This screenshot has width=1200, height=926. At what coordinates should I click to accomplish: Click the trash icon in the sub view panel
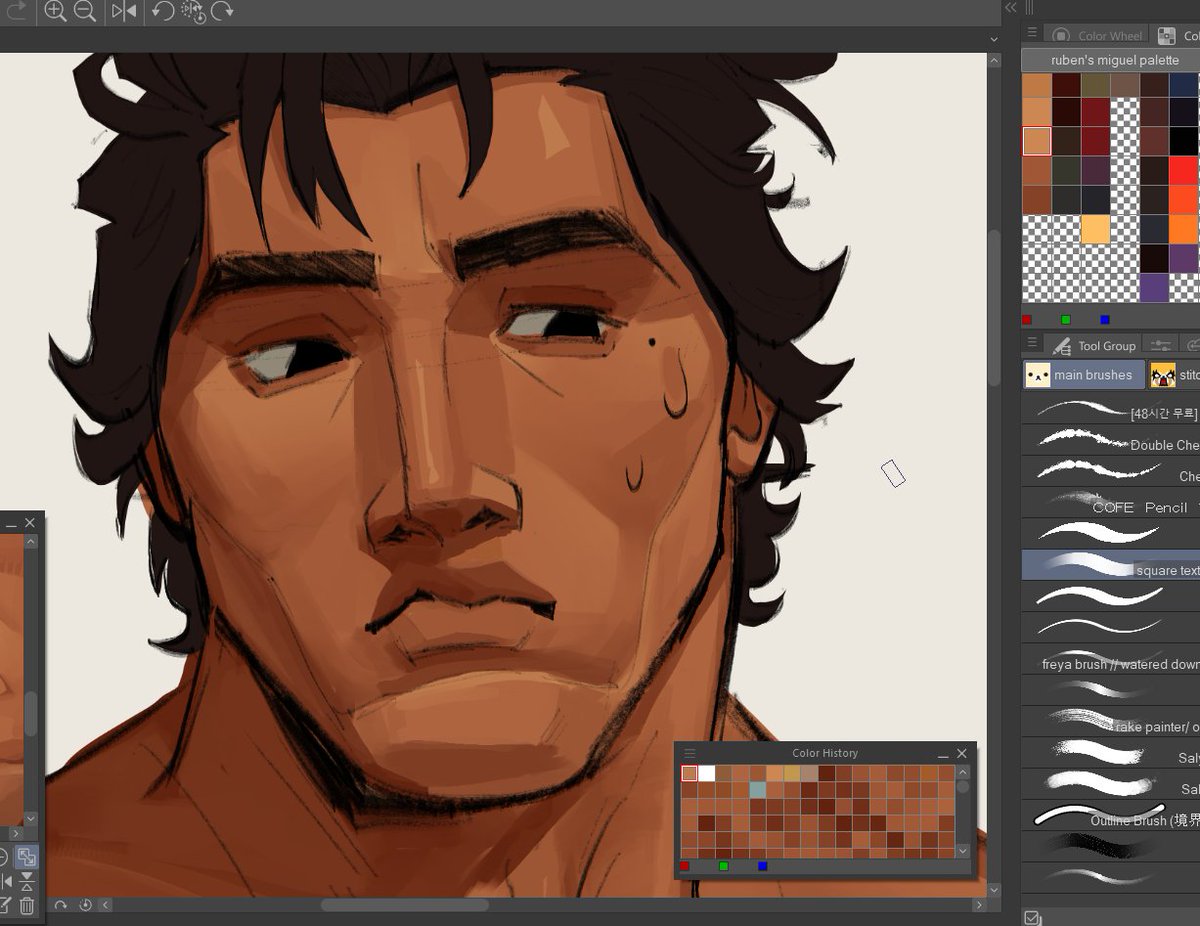point(27,906)
